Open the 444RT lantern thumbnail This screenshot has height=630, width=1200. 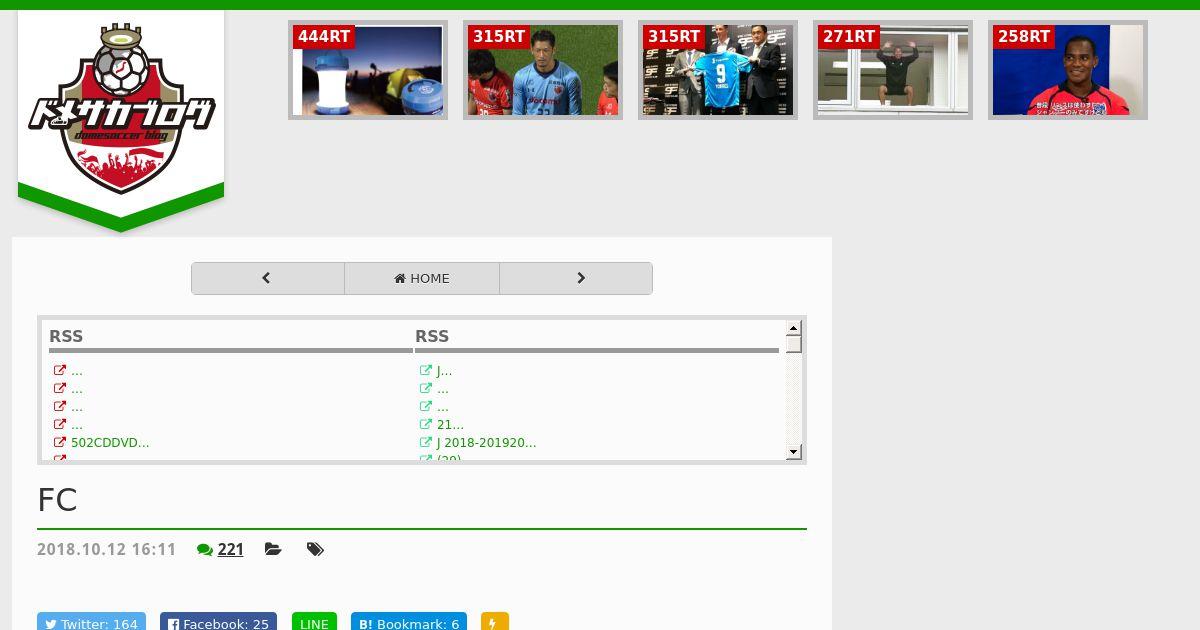pyautogui.click(x=368, y=70)
